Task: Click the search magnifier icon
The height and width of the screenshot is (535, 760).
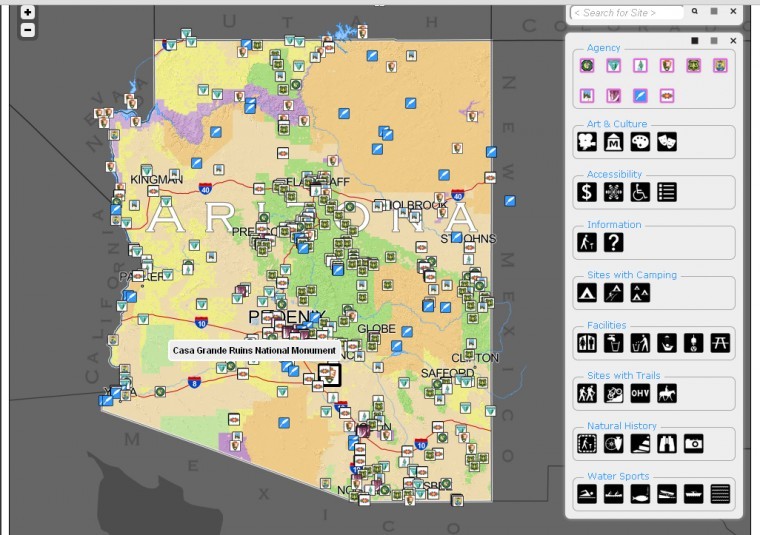Action: (x=695, y=11)
